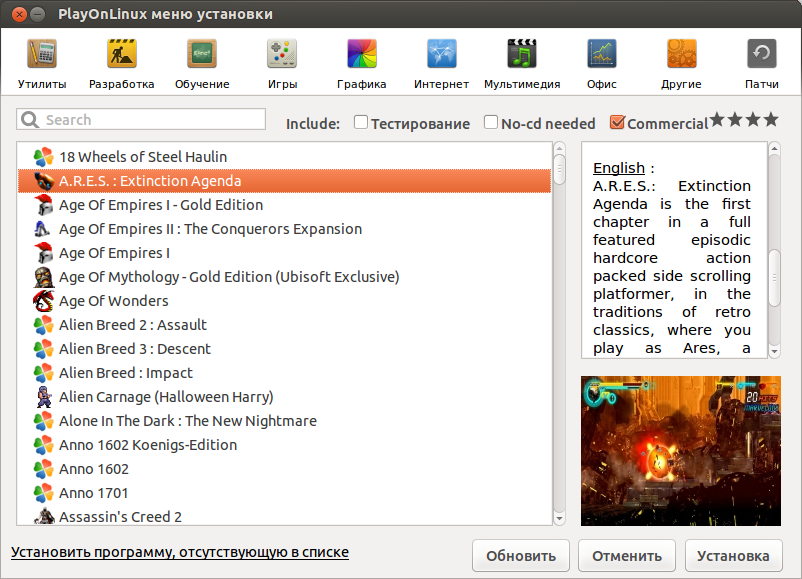Click the game list scroll-down arrow
This screenshot has width=802, height=579.
[559, 519]
